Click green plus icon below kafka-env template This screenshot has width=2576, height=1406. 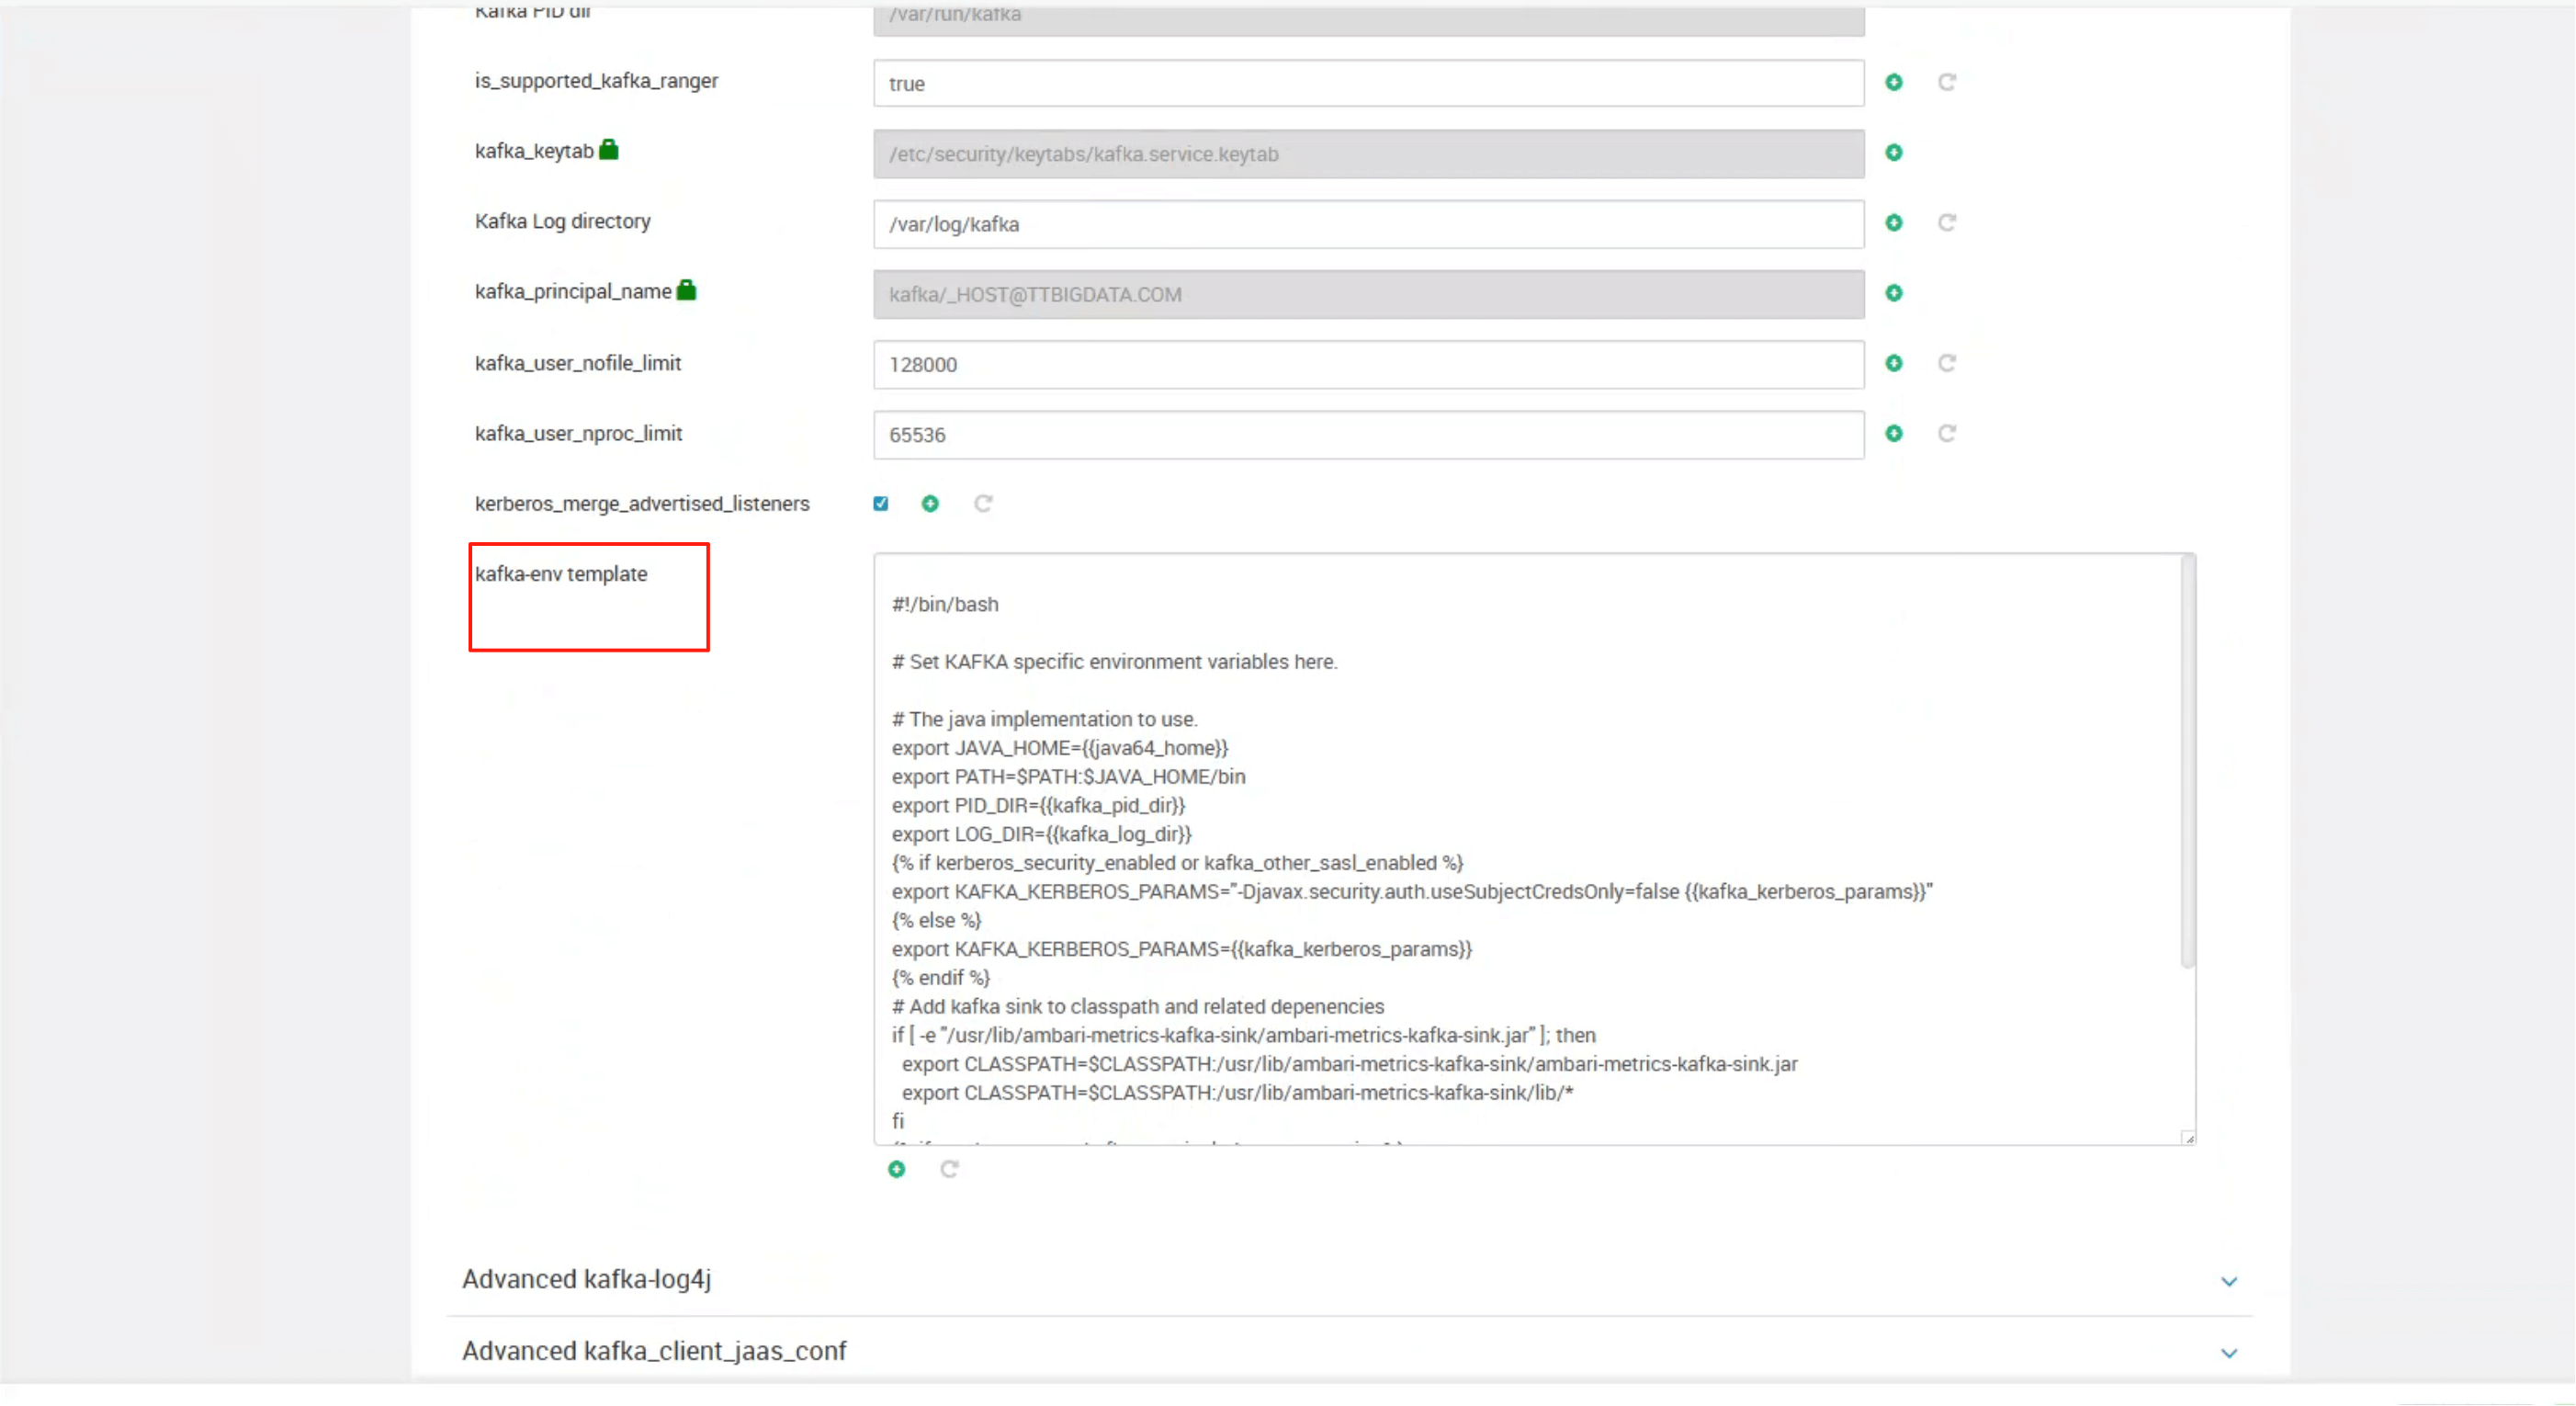(896, 1169)
